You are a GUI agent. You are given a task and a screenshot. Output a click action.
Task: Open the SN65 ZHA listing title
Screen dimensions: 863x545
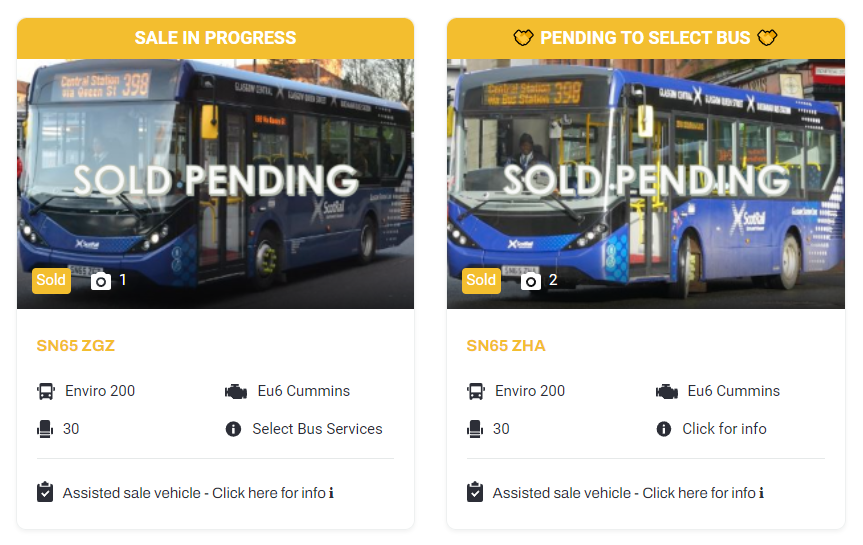click(506, 346)
